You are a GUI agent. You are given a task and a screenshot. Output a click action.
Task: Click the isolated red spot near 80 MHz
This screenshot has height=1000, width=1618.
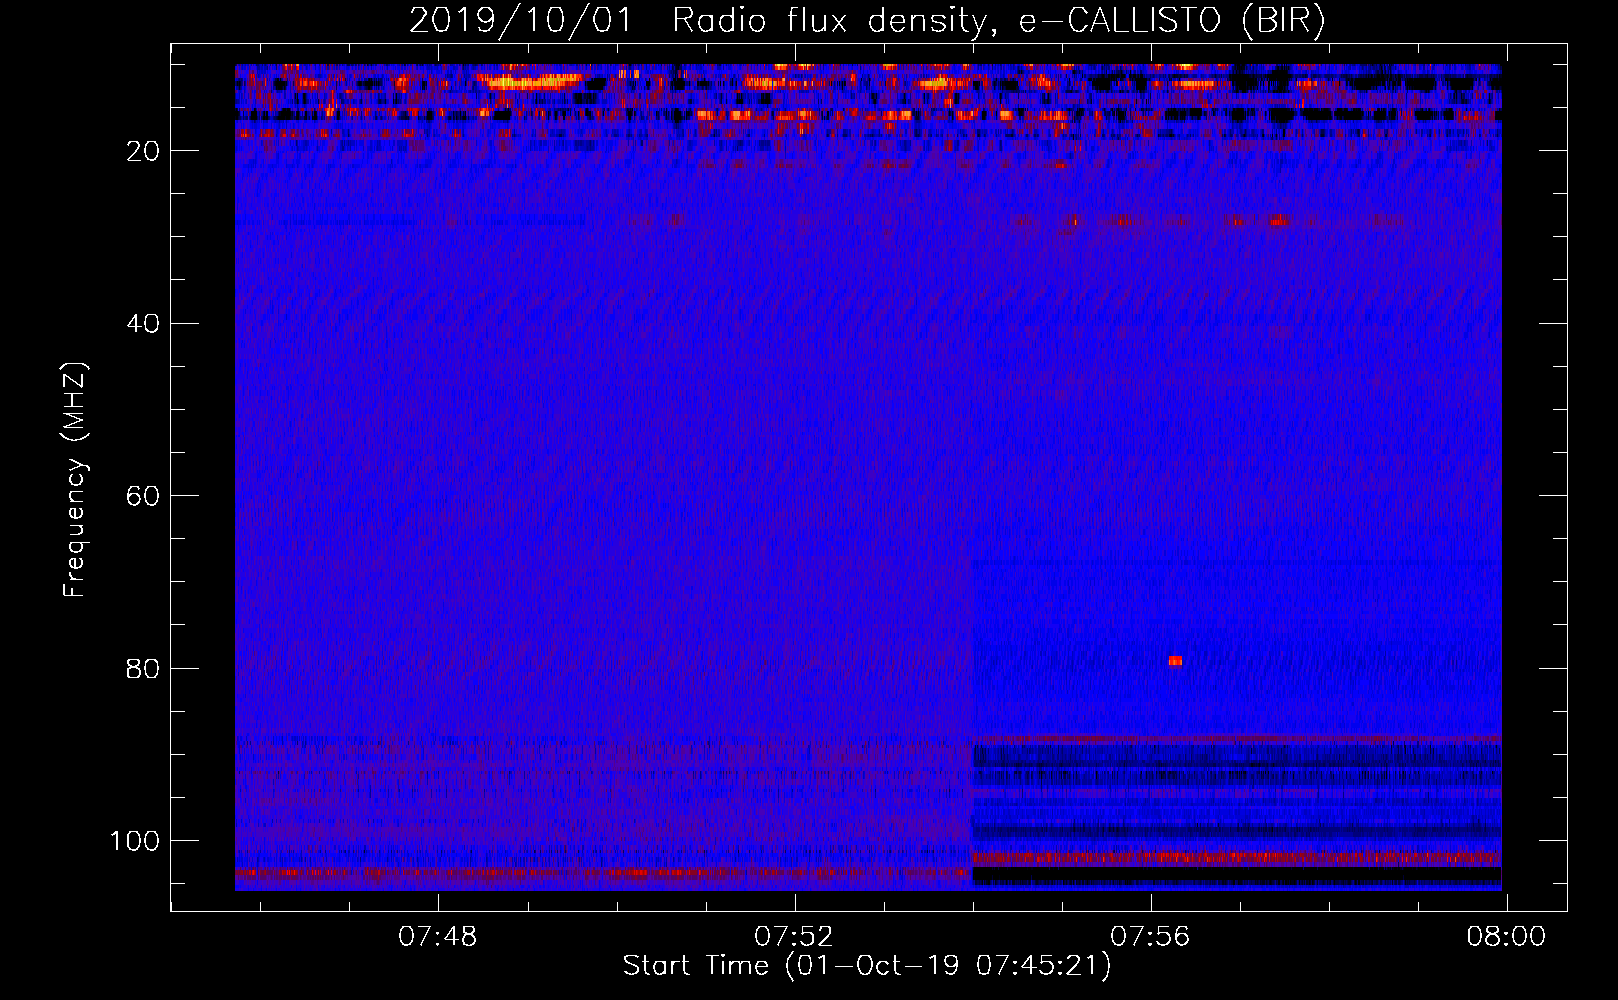tap(1176, 661)
